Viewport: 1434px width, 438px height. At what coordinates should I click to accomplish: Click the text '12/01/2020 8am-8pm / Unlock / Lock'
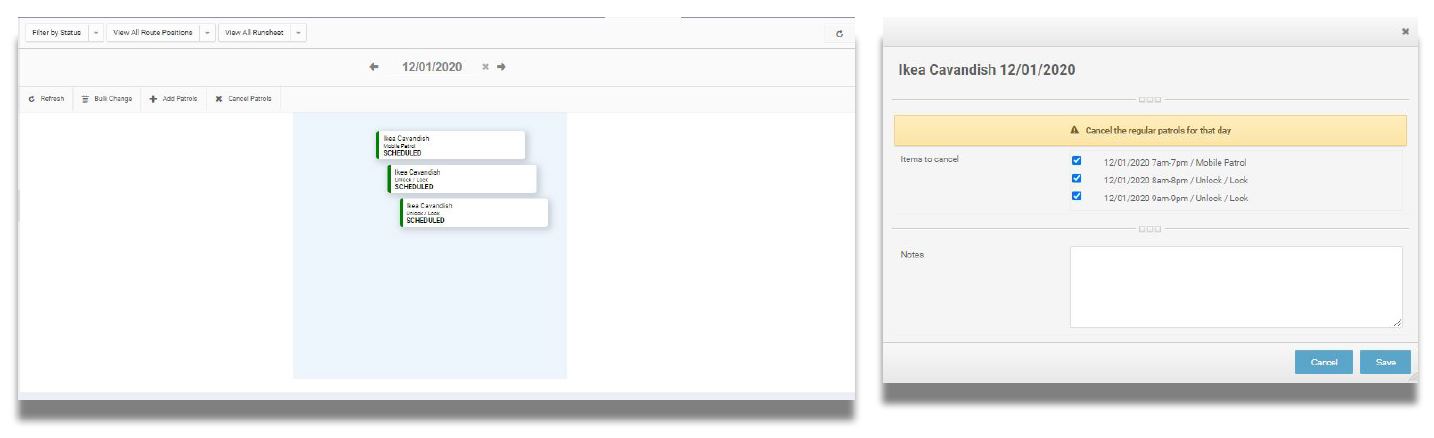coord(1176,180)
